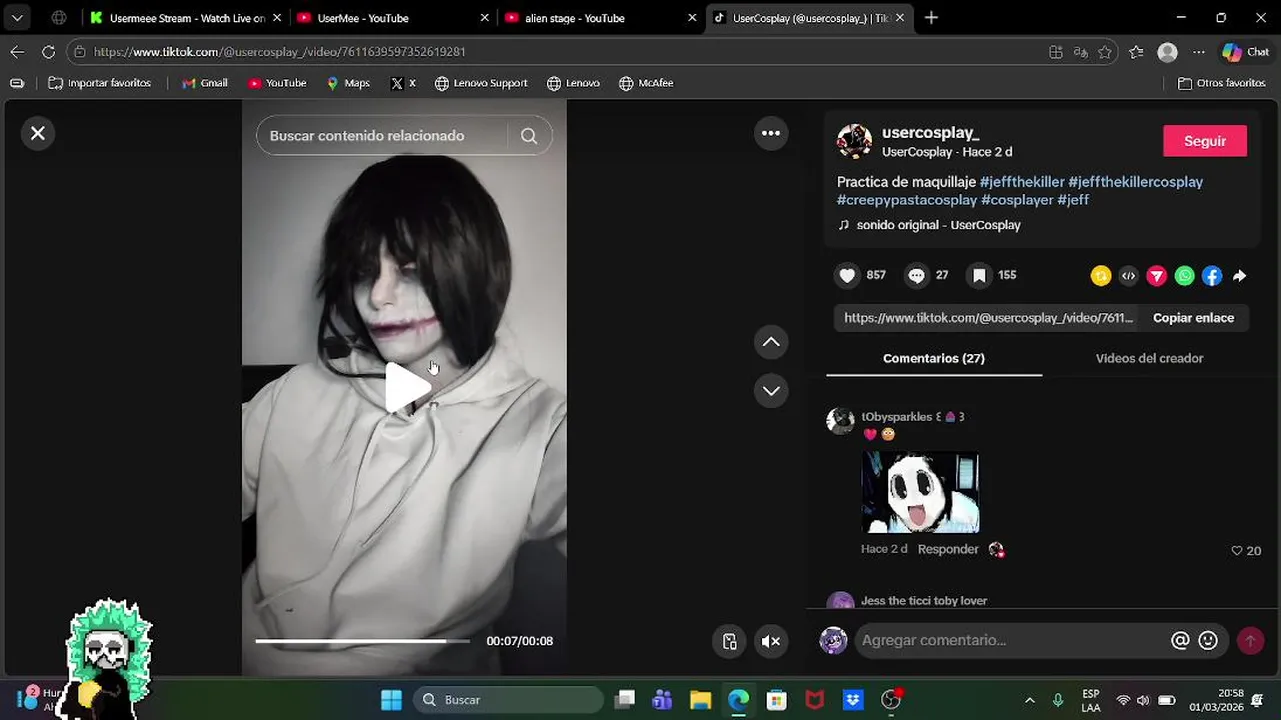Play the paused video
This screenshot has width=1281, height=720.
[406, 388]
